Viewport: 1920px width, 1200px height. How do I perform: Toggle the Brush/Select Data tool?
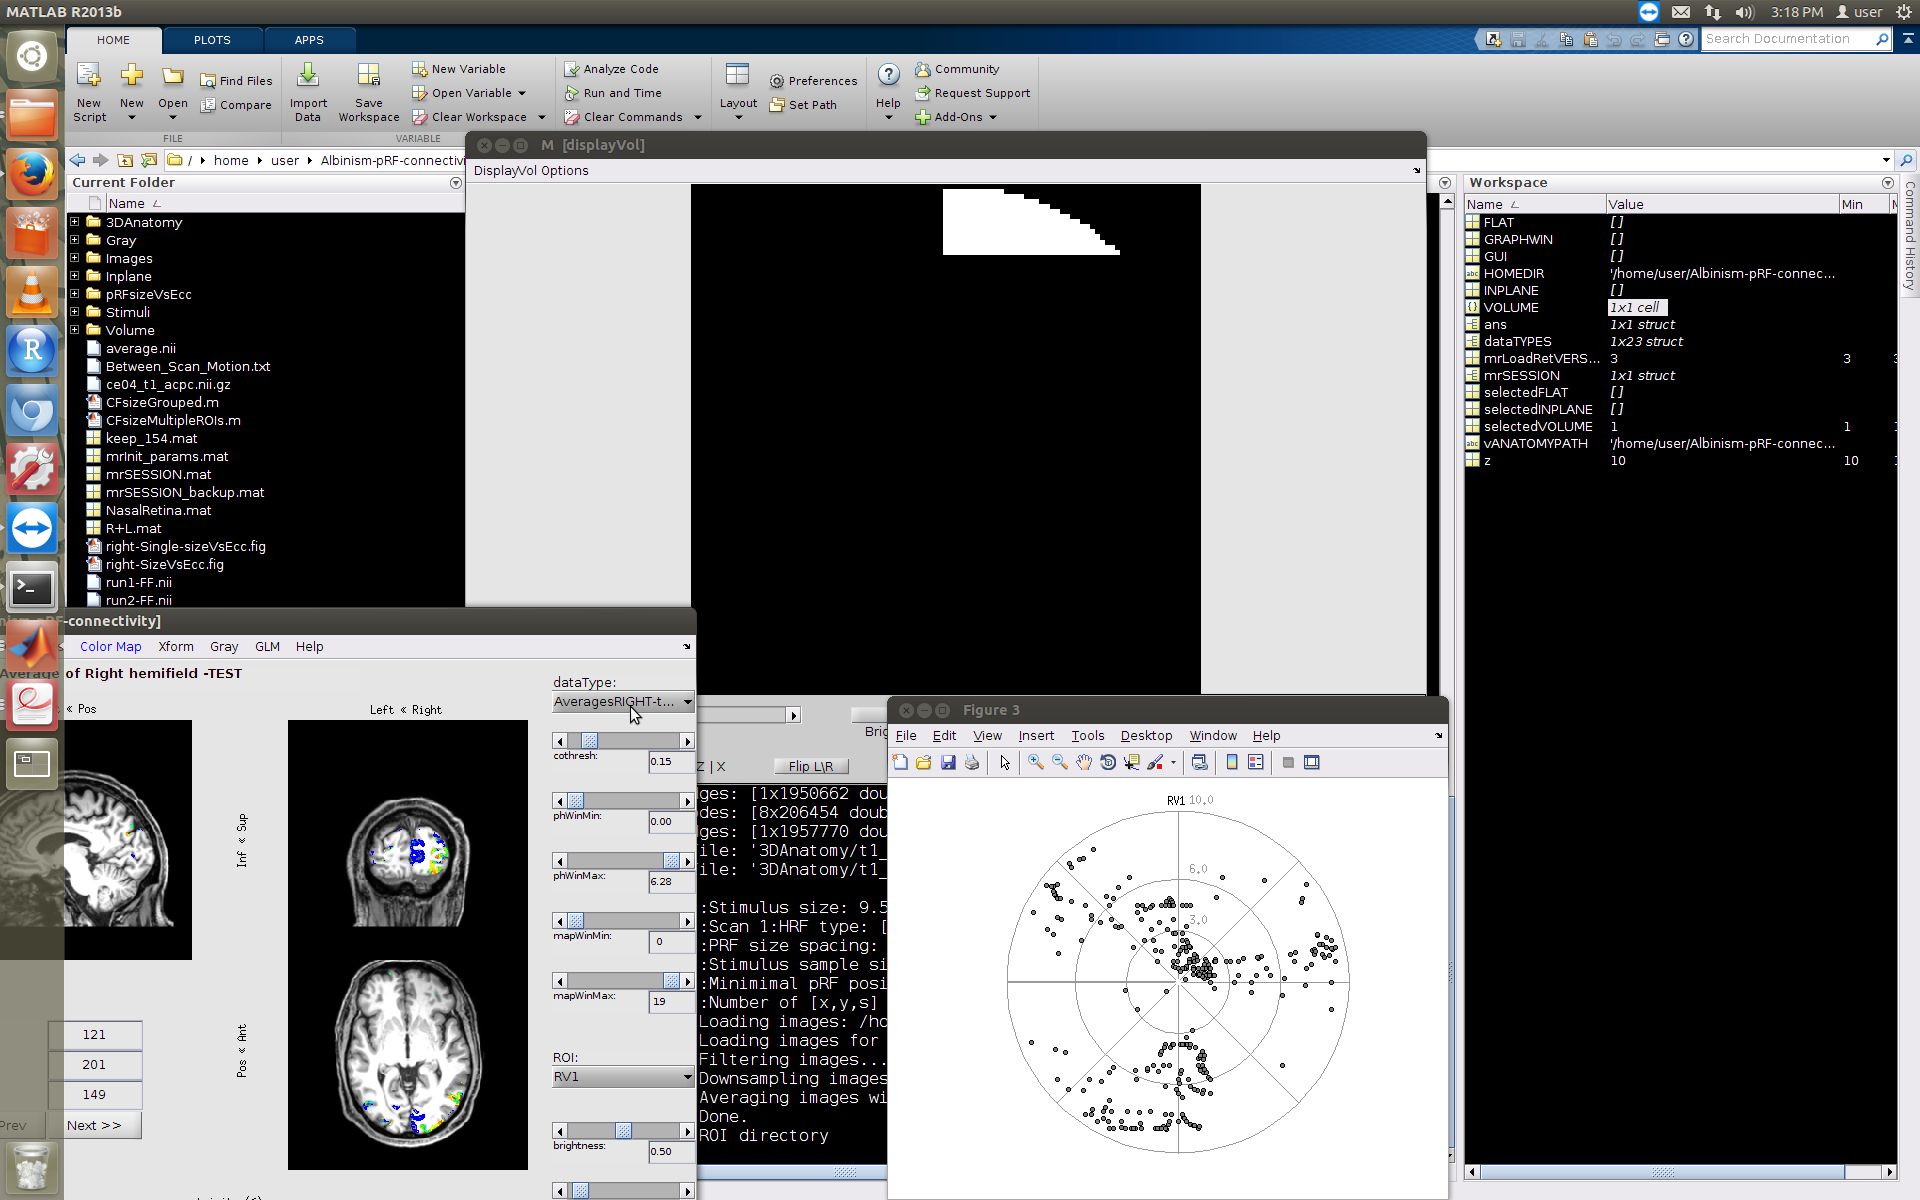tap(1157, 762)
